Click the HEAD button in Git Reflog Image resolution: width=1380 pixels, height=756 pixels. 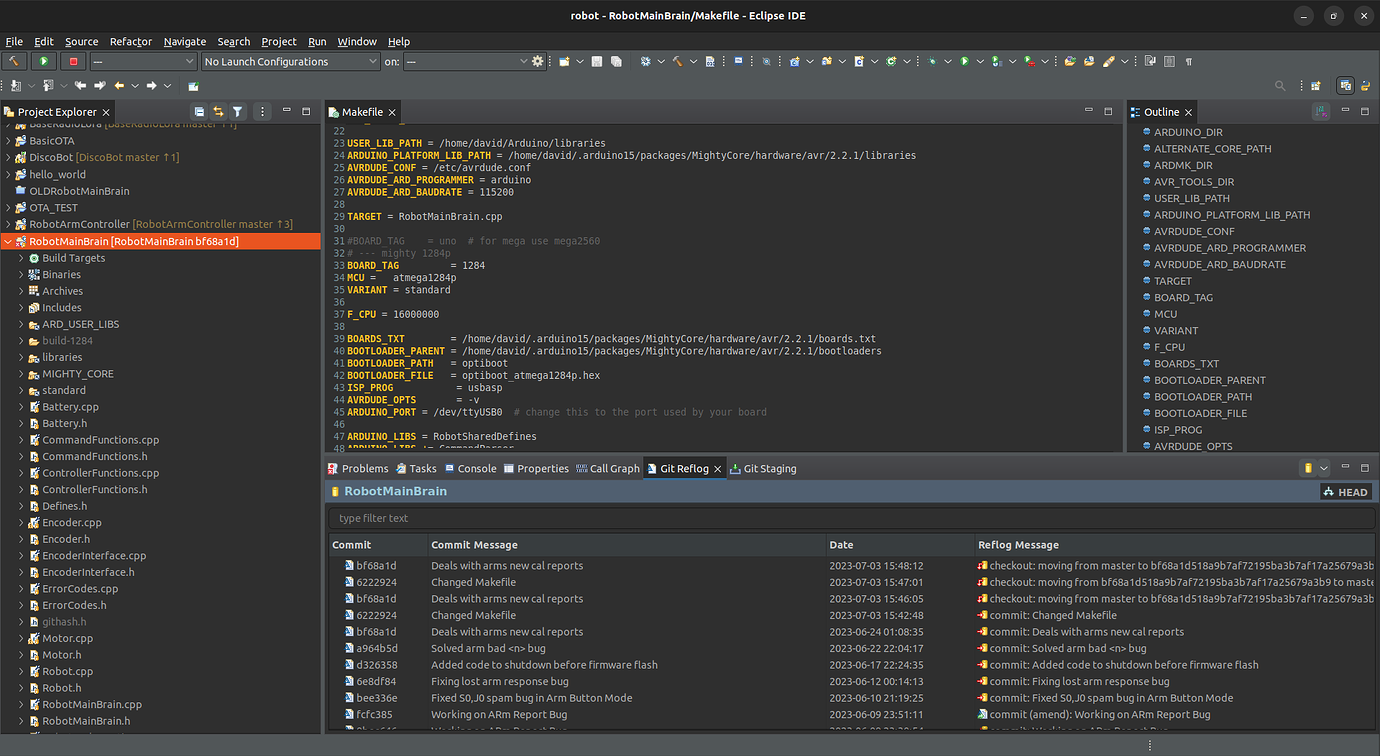tap(1345, 491)
